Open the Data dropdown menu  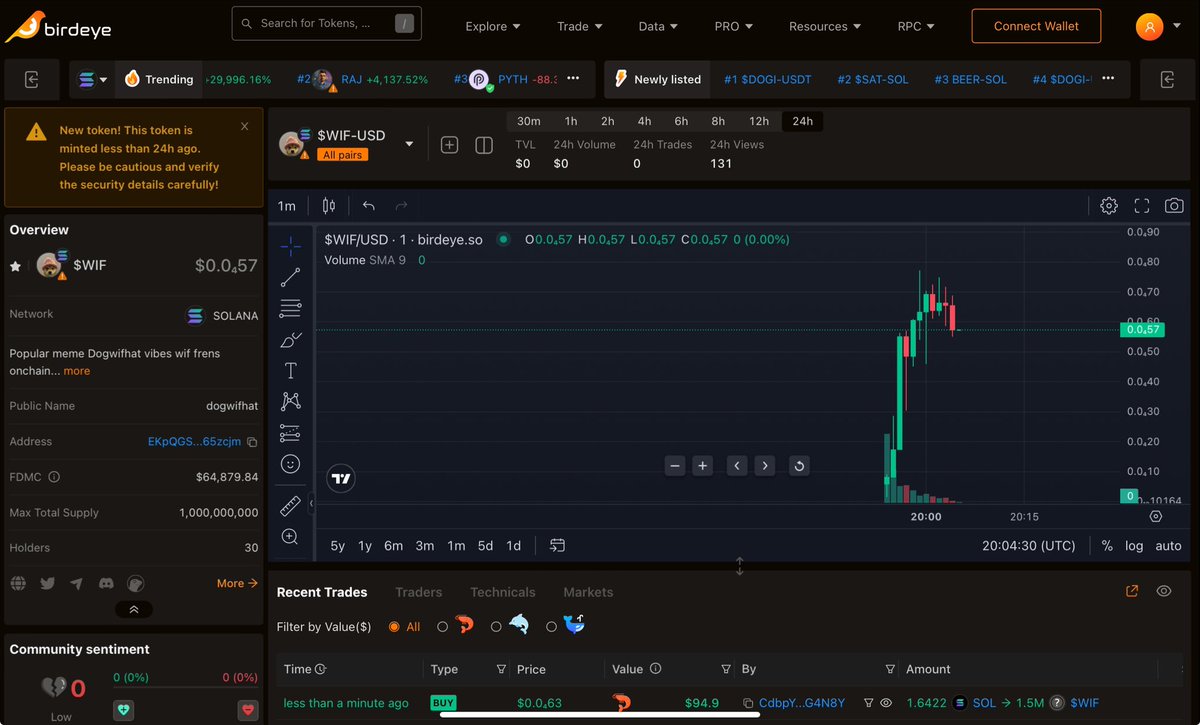(658, 26)
